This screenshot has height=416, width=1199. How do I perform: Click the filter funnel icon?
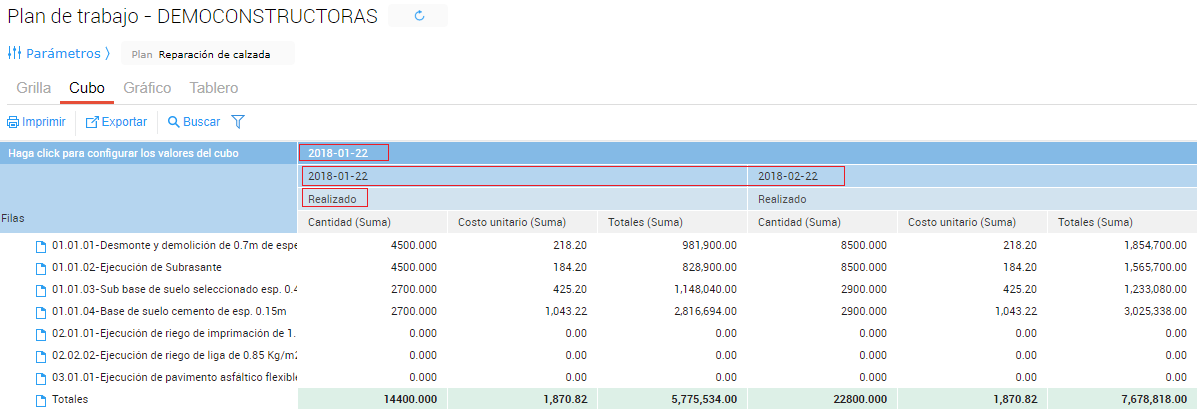(x=238, y=122)
